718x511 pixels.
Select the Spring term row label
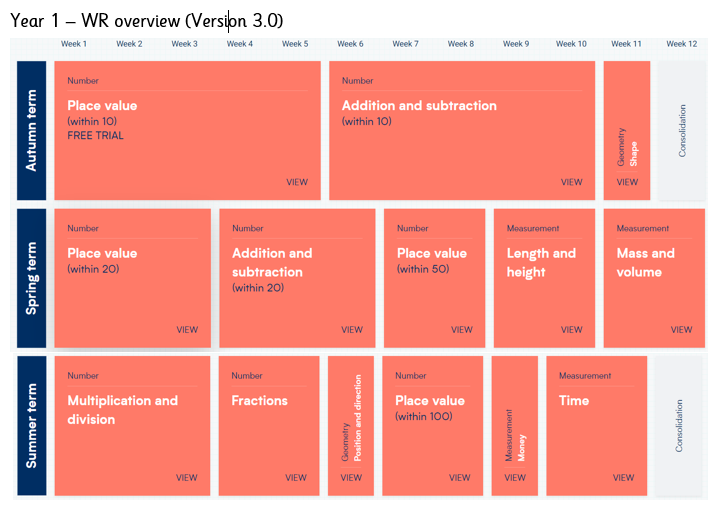coord(32,278)
